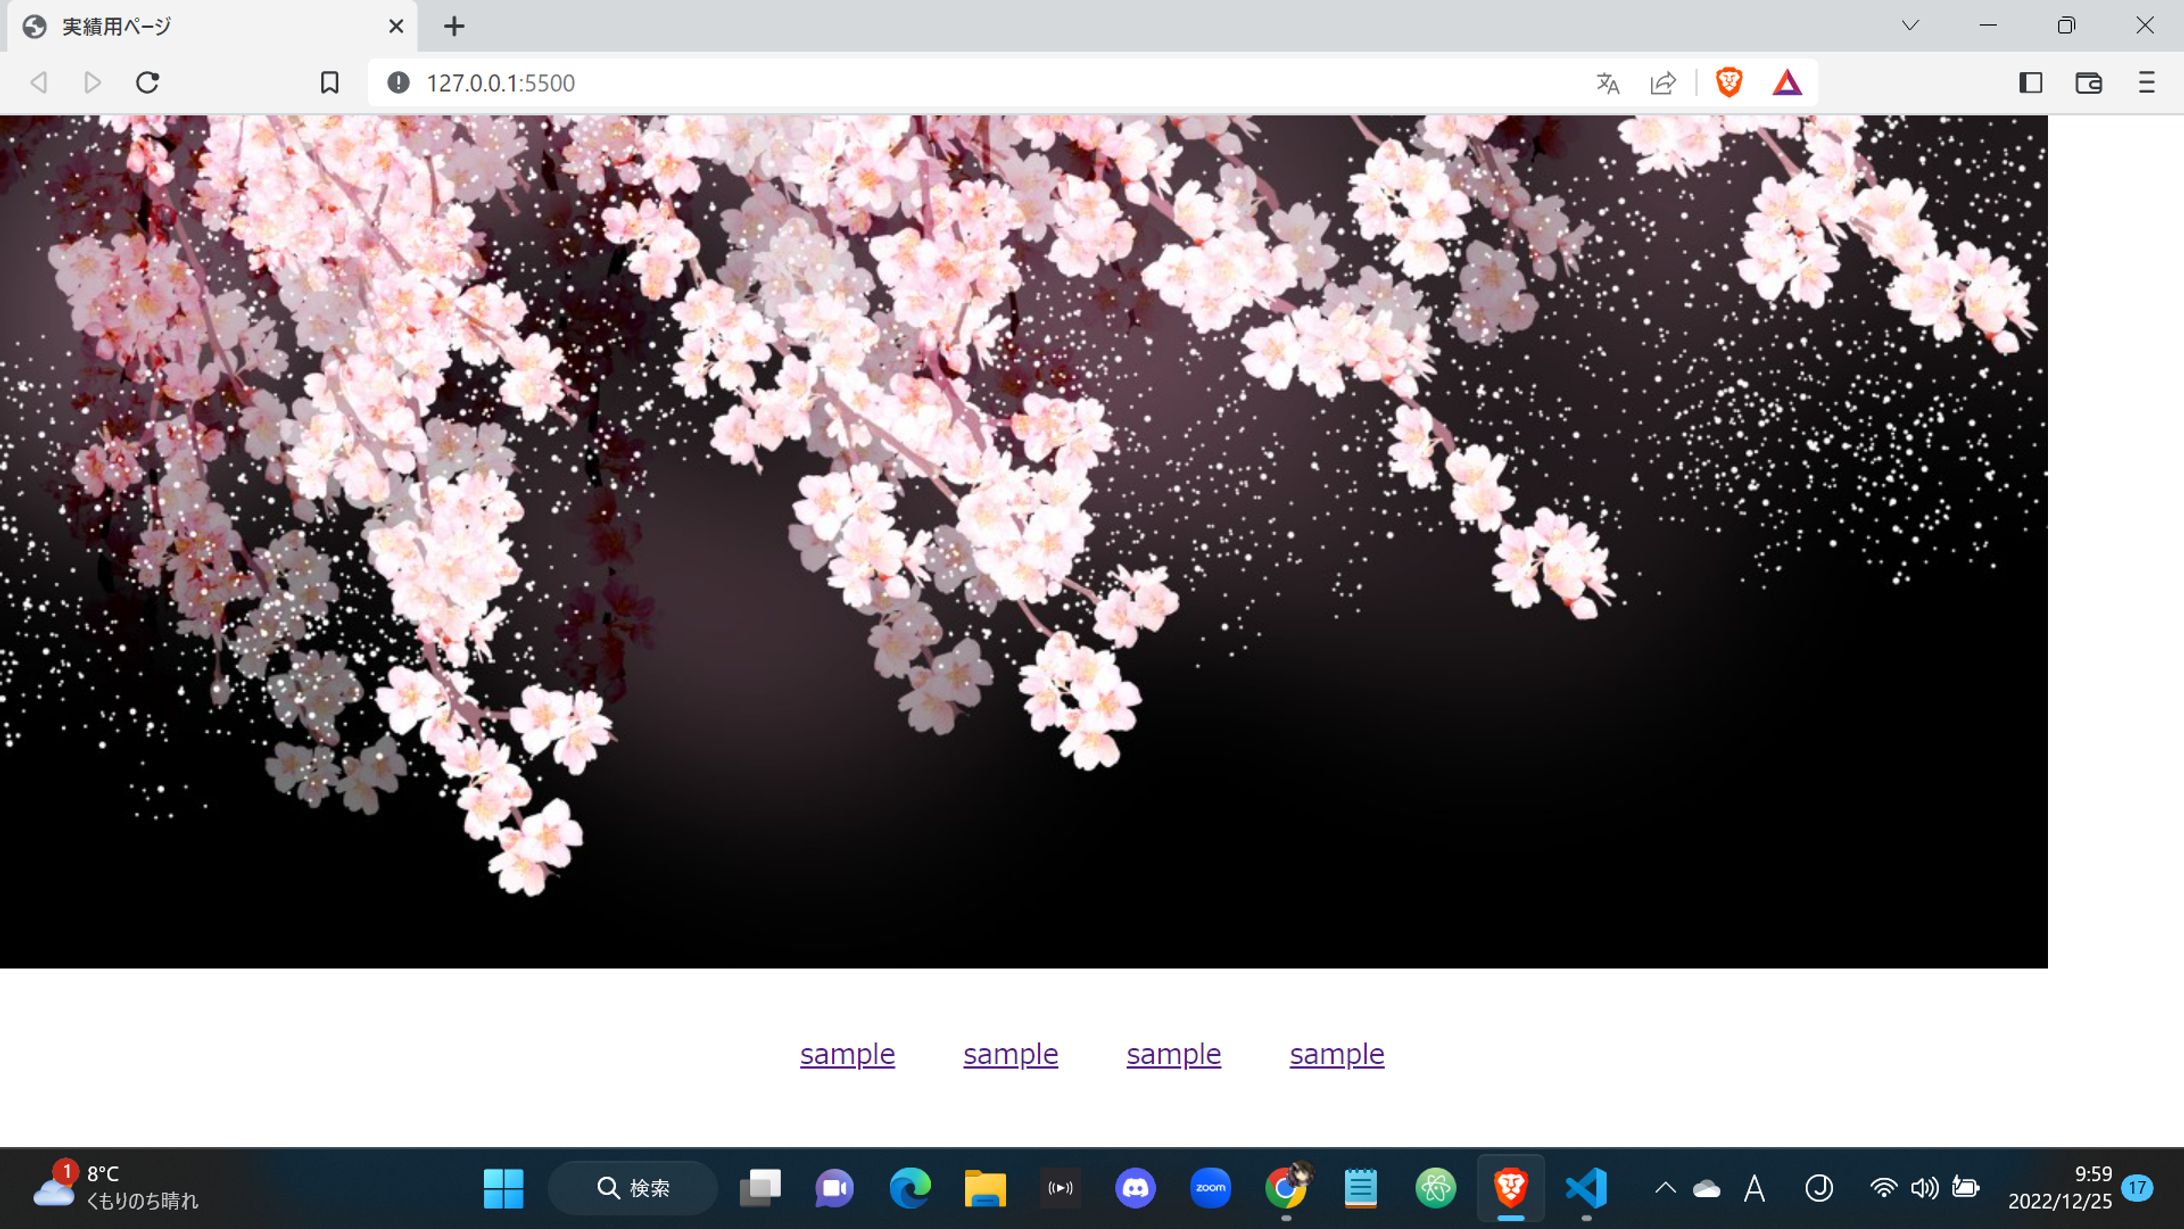
Task: Open the third sample link
Action: tap(1173, 1054)
